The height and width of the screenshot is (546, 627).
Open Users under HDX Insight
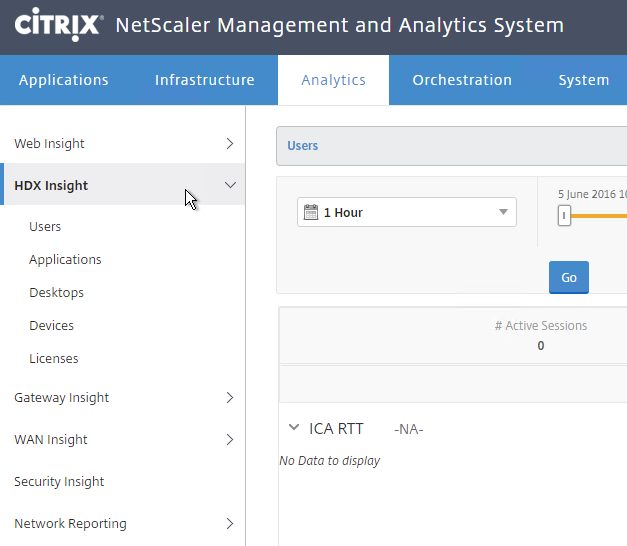tap(45, 227)
